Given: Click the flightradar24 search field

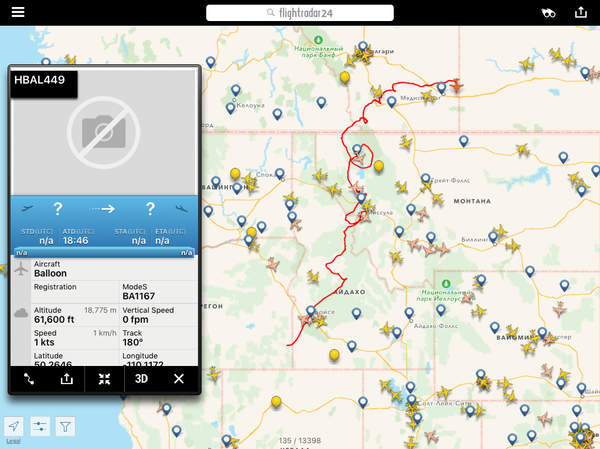Looking at the screenshot, I should pos(300,13).
